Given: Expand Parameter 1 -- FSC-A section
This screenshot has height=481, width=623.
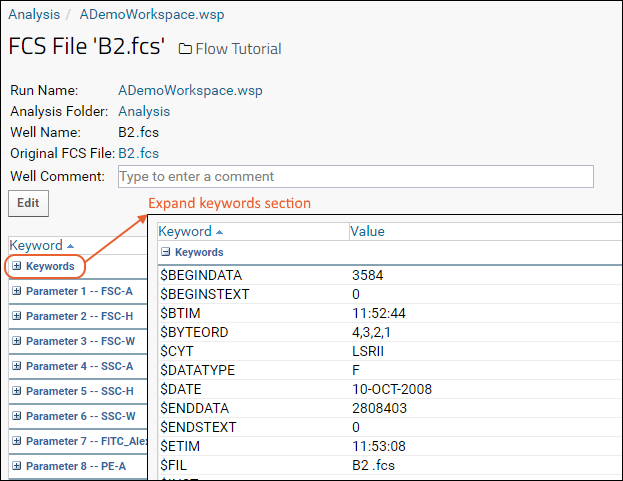Looking at the screenshot, I should (16, 291).
